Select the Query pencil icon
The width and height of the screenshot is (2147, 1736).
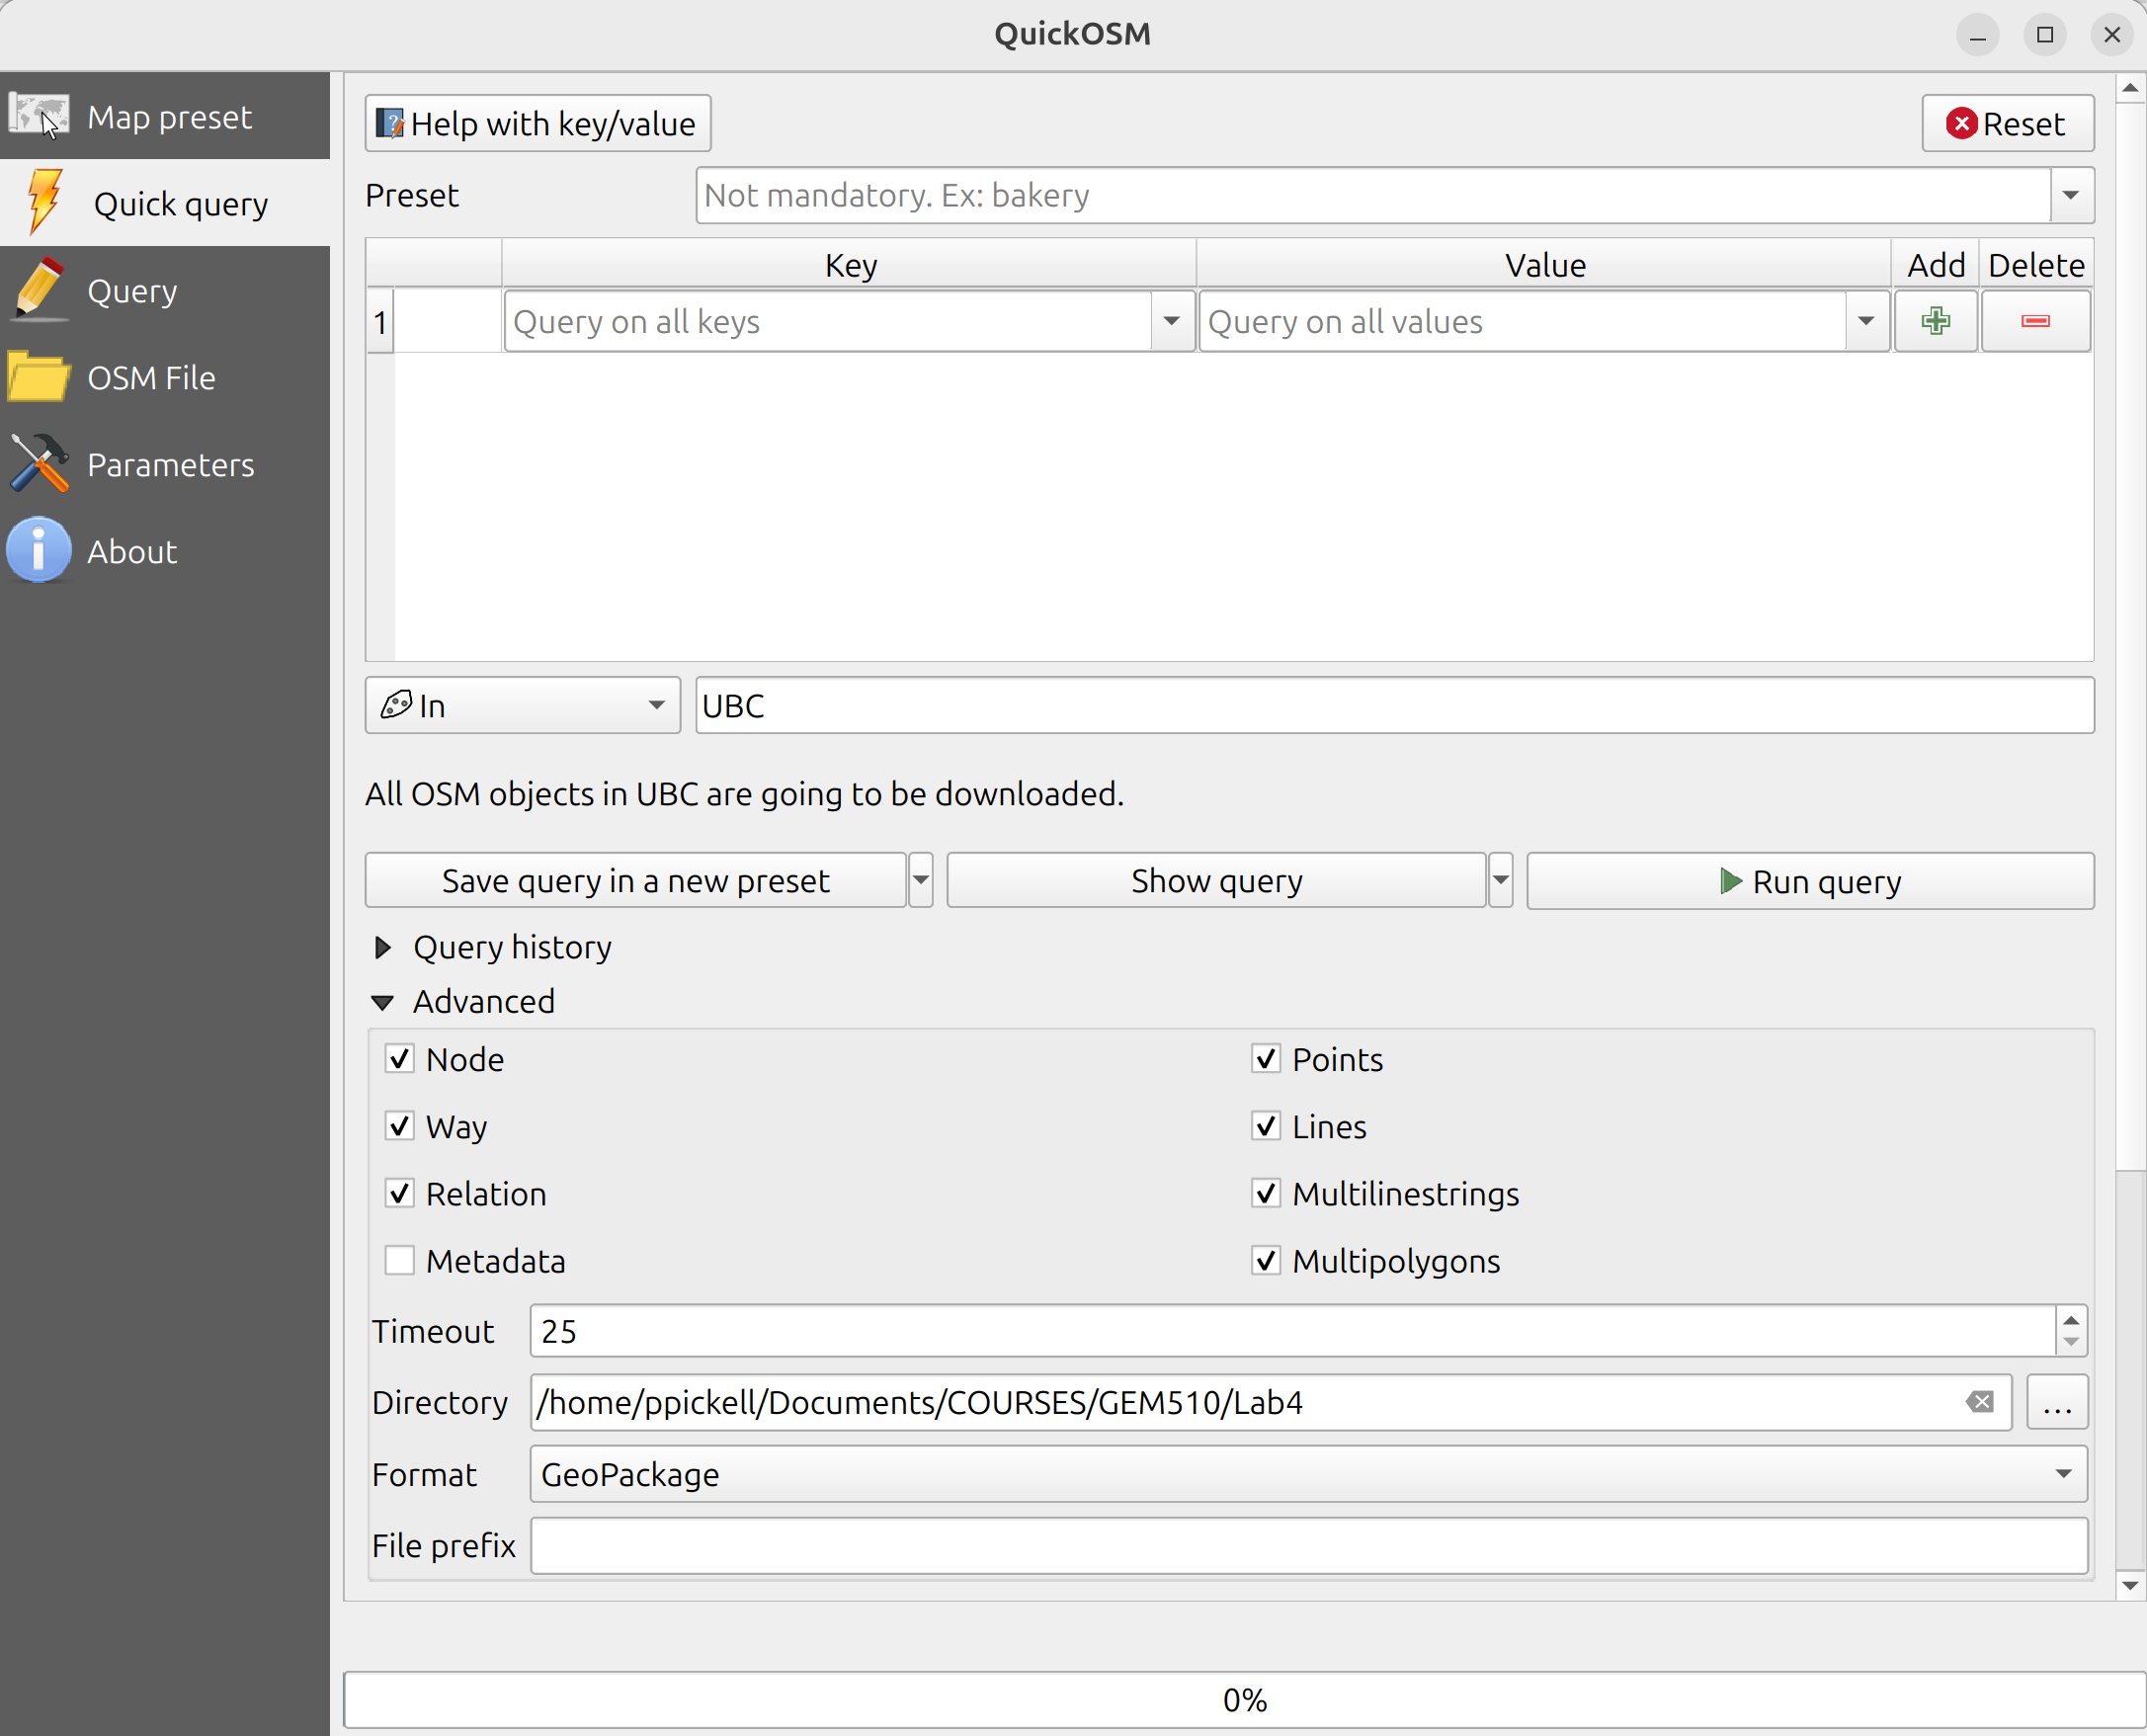[x=38, y=289]
